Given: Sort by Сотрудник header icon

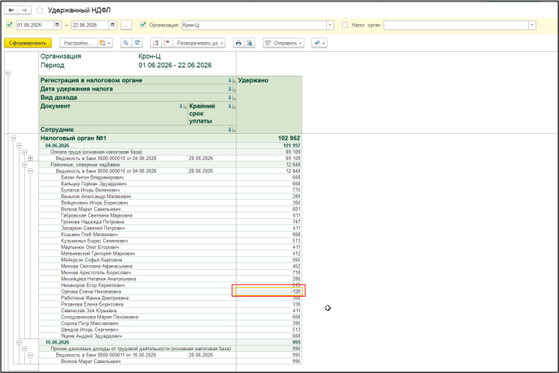Looking at the screenshot, I should tap(232, 130).
